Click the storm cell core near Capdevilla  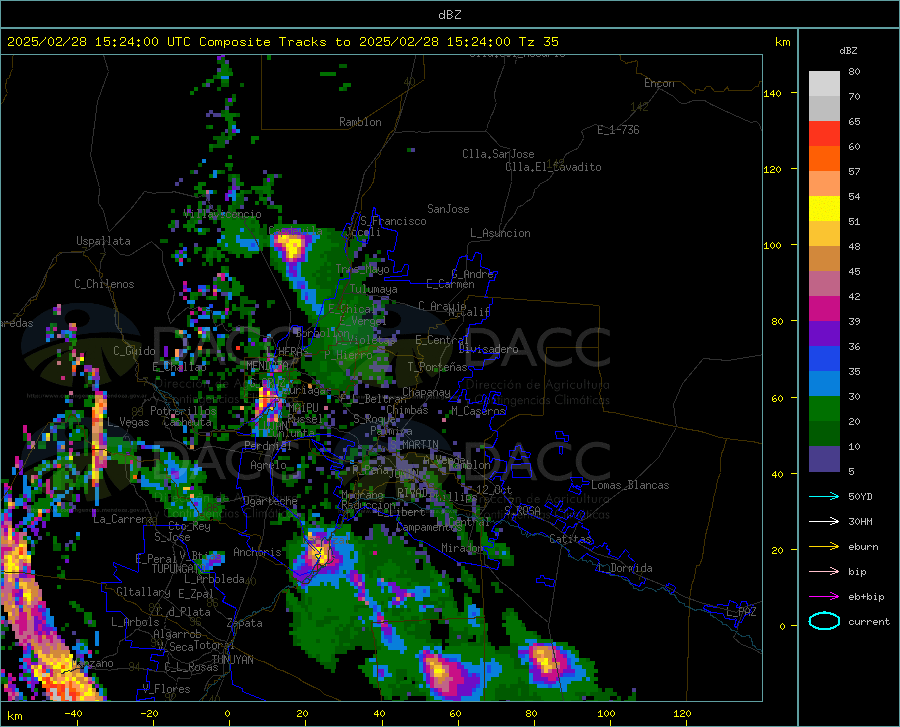[x=292, y=246]
